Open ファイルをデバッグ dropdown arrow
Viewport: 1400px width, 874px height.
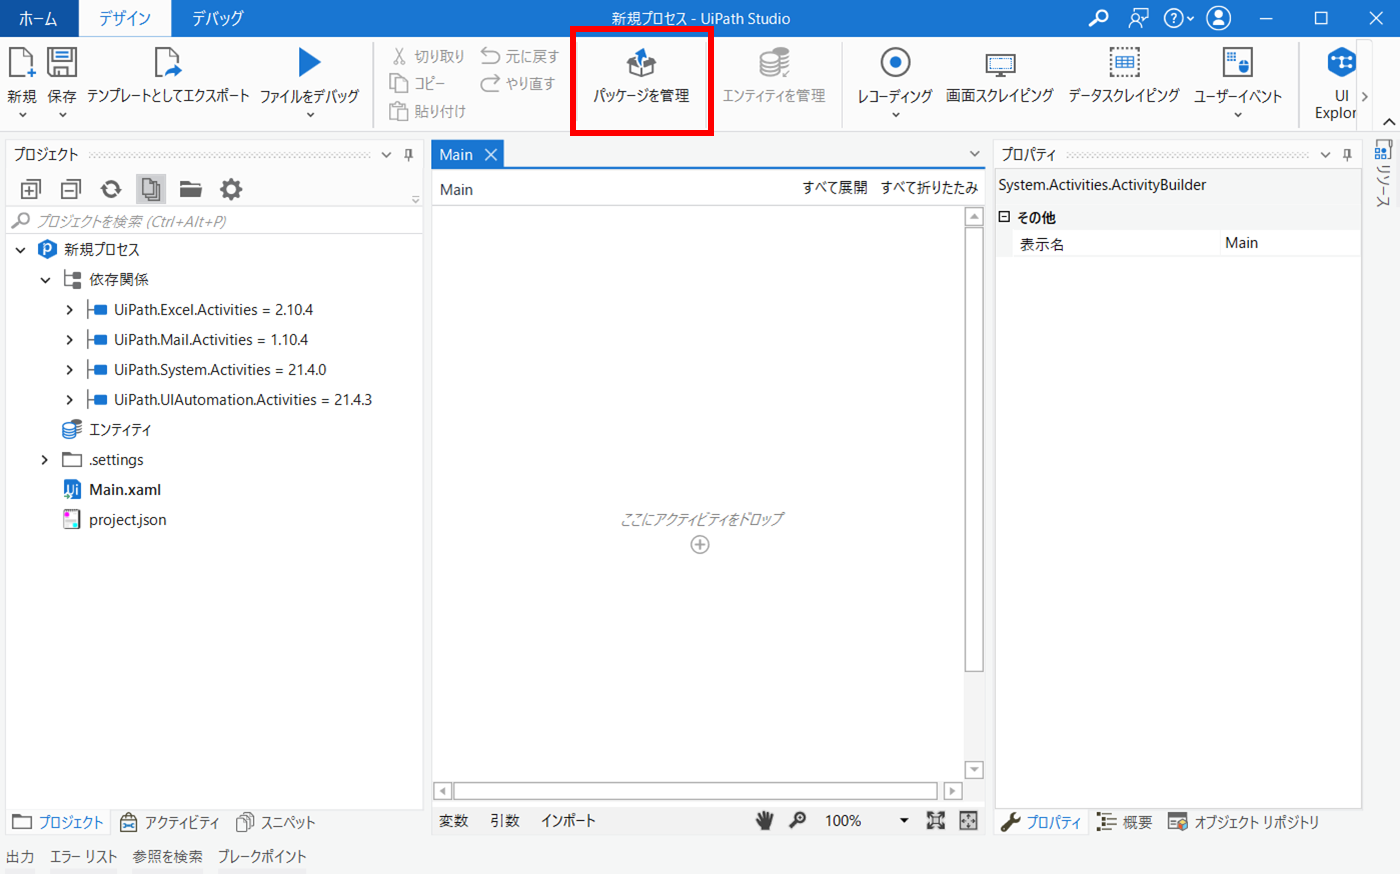tap(309, 115)
